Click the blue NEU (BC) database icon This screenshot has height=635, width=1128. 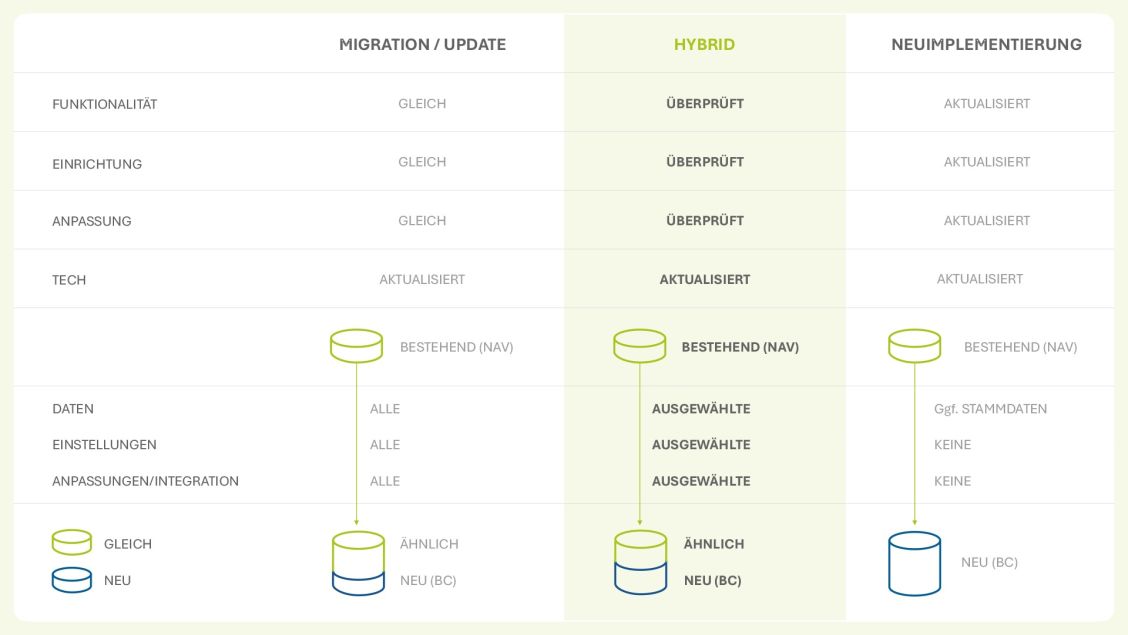click(914, 563)
